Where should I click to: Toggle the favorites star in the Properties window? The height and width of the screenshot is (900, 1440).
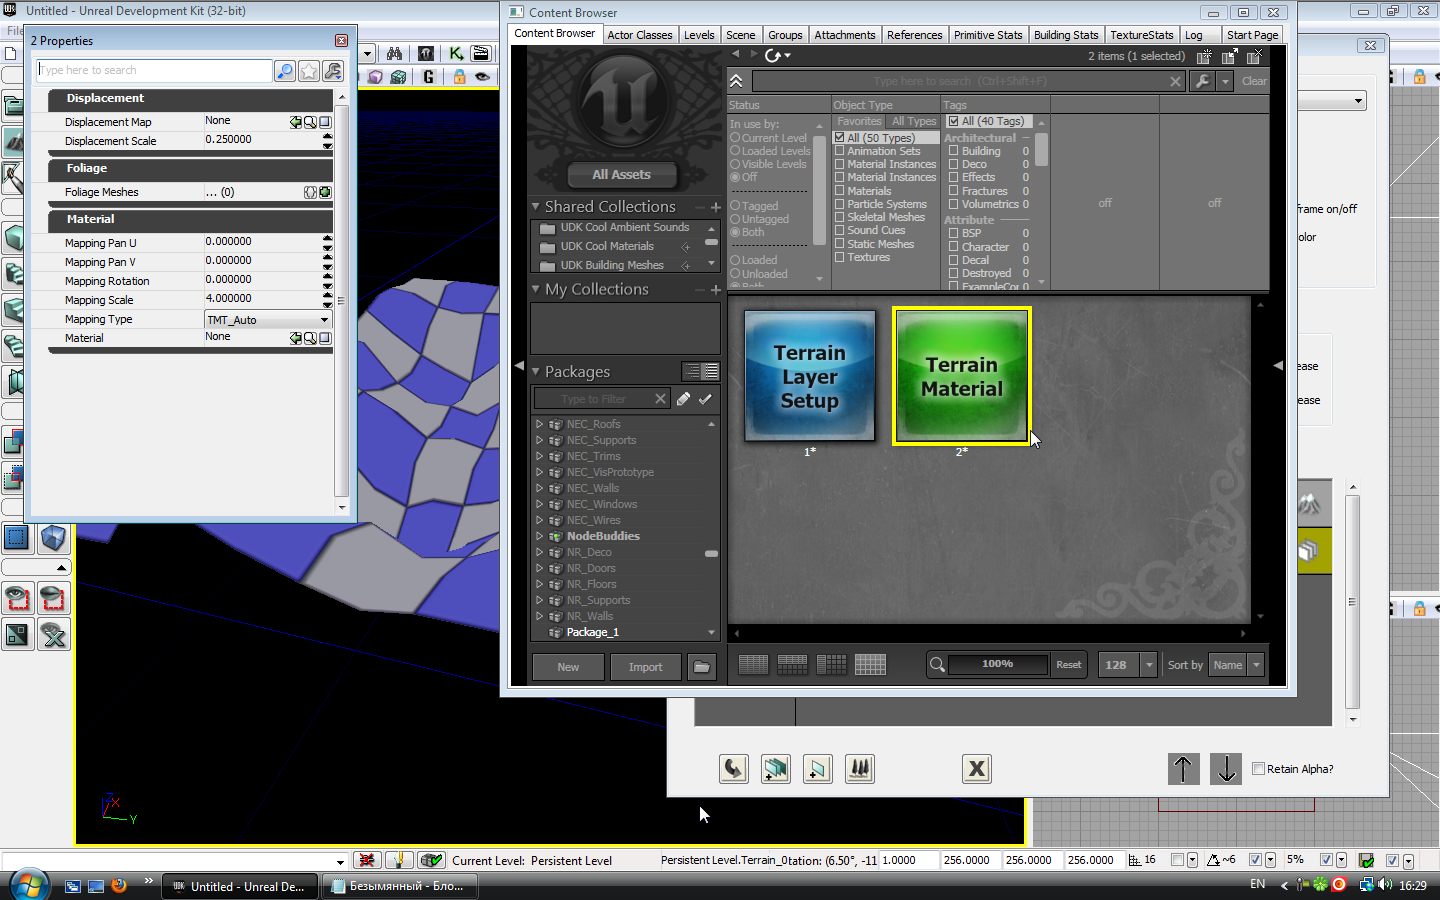[309, 71]
